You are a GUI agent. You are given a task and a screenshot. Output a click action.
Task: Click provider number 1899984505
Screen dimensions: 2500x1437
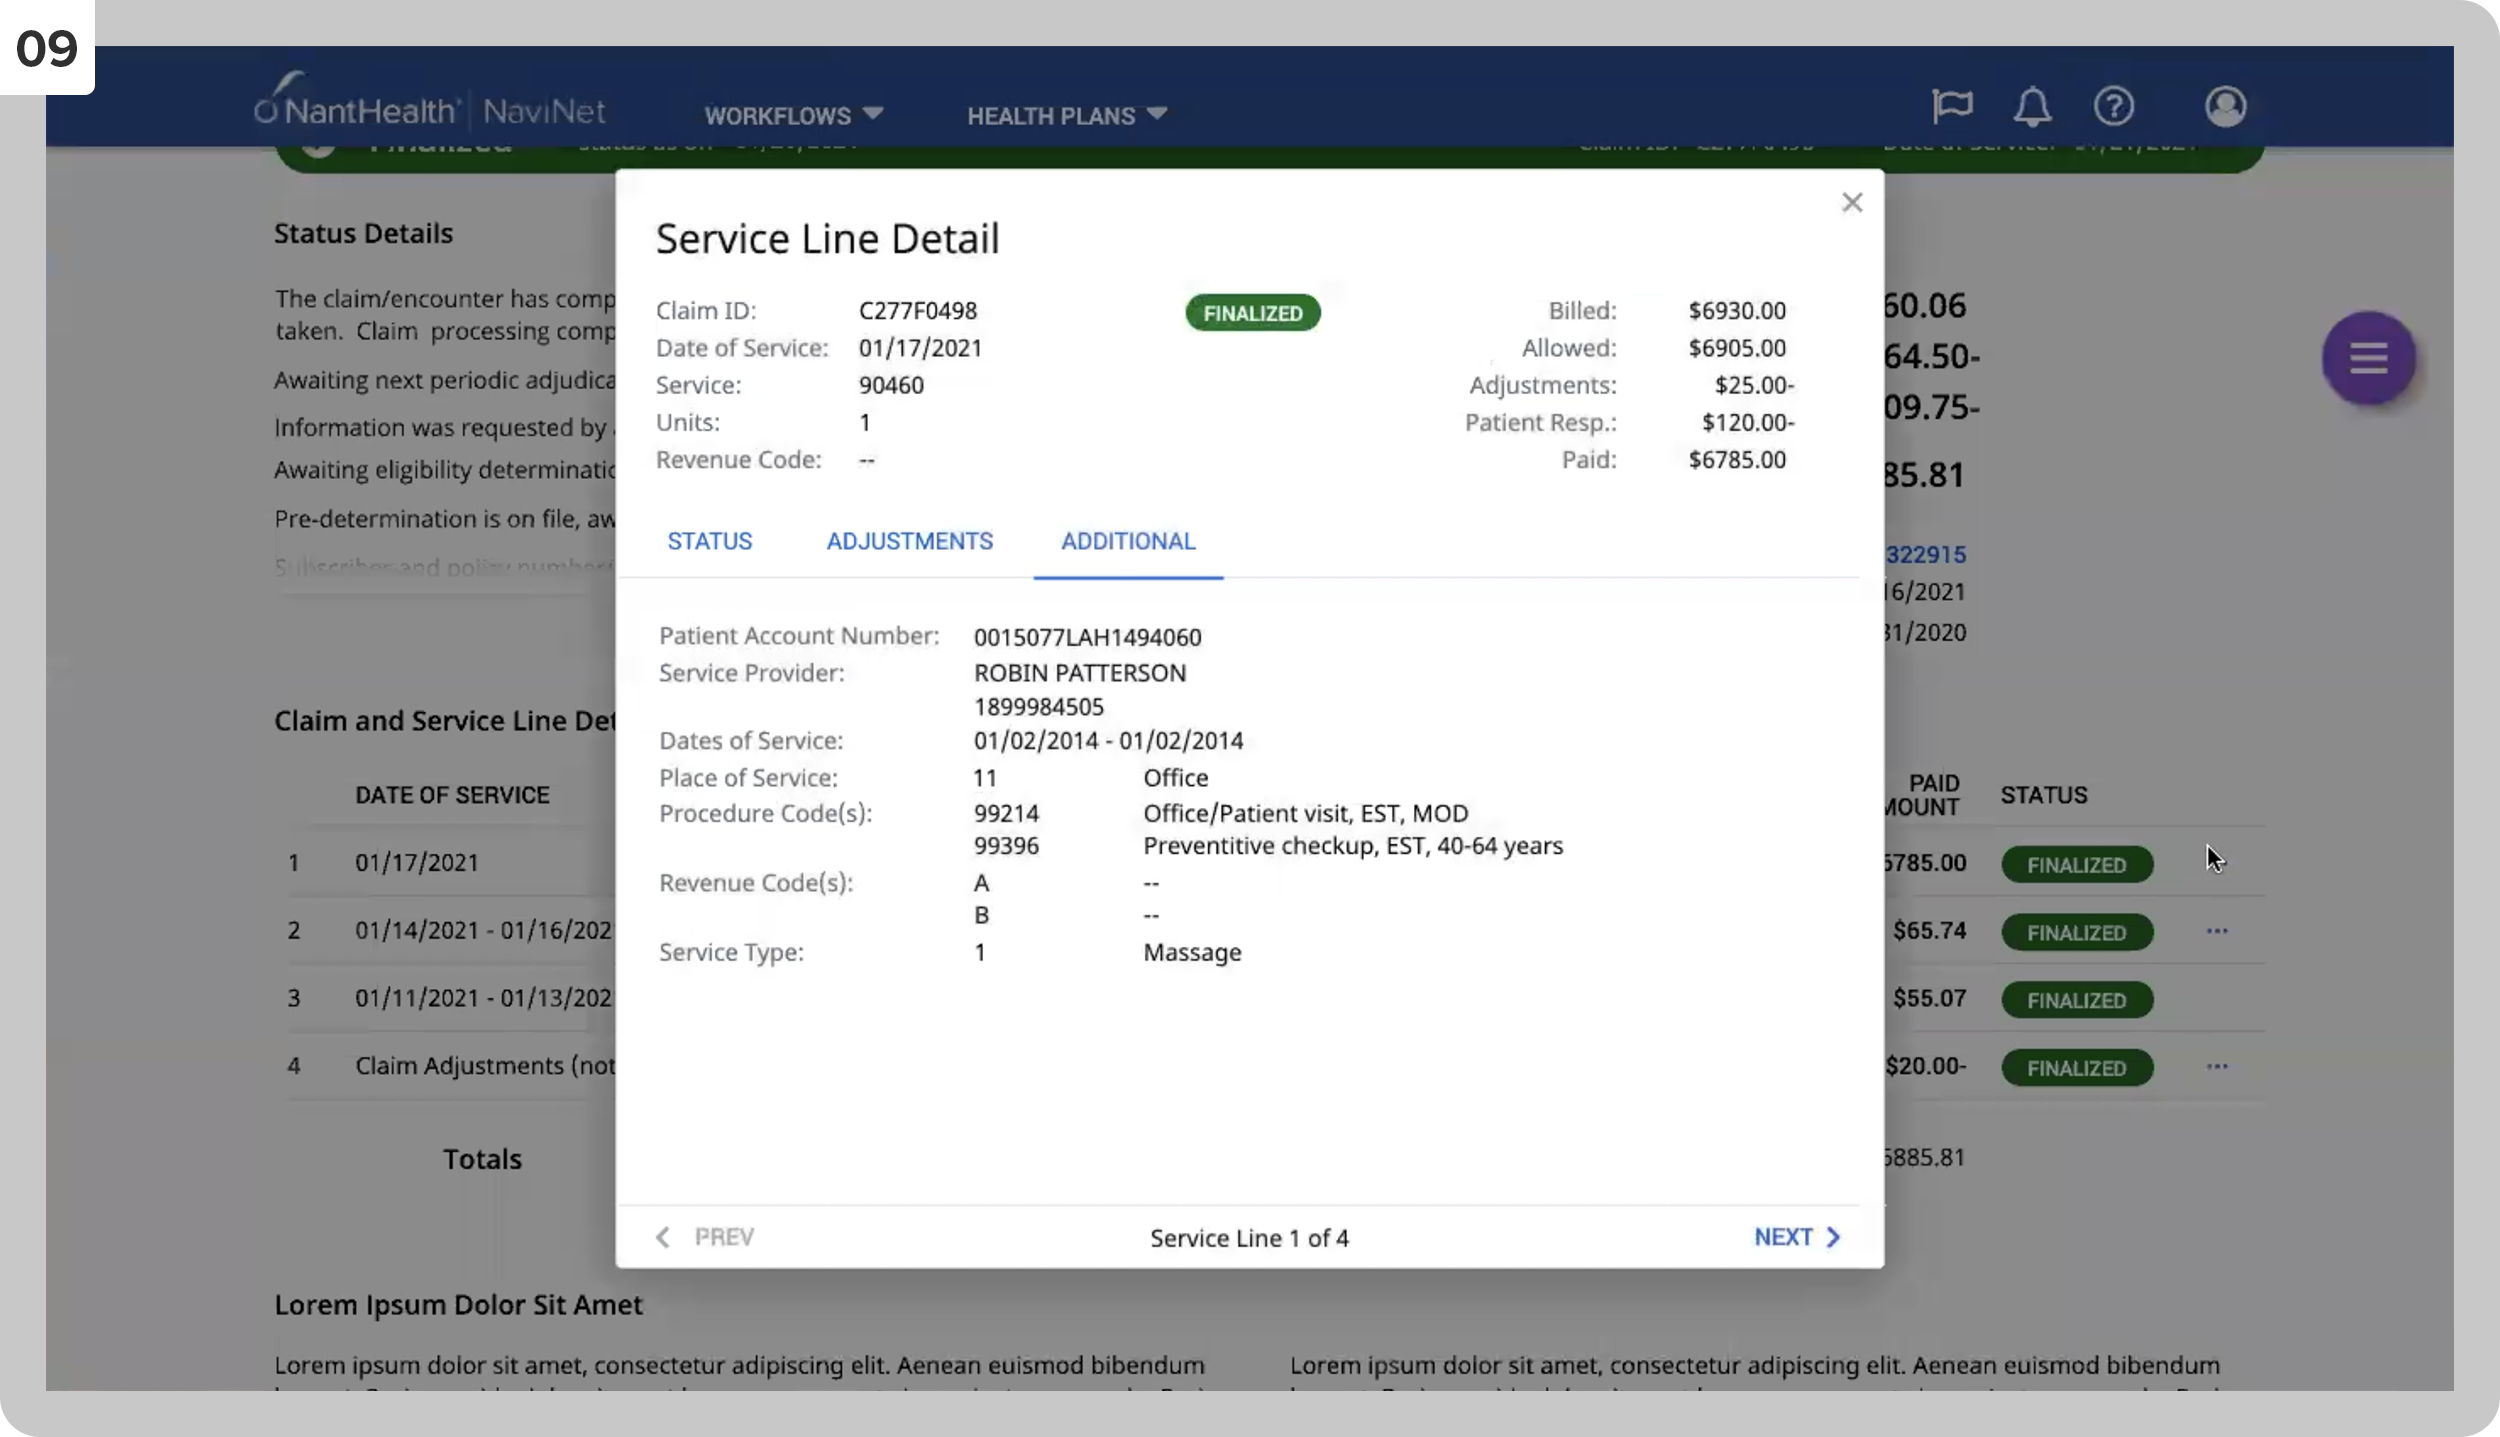coord(1038,707)
